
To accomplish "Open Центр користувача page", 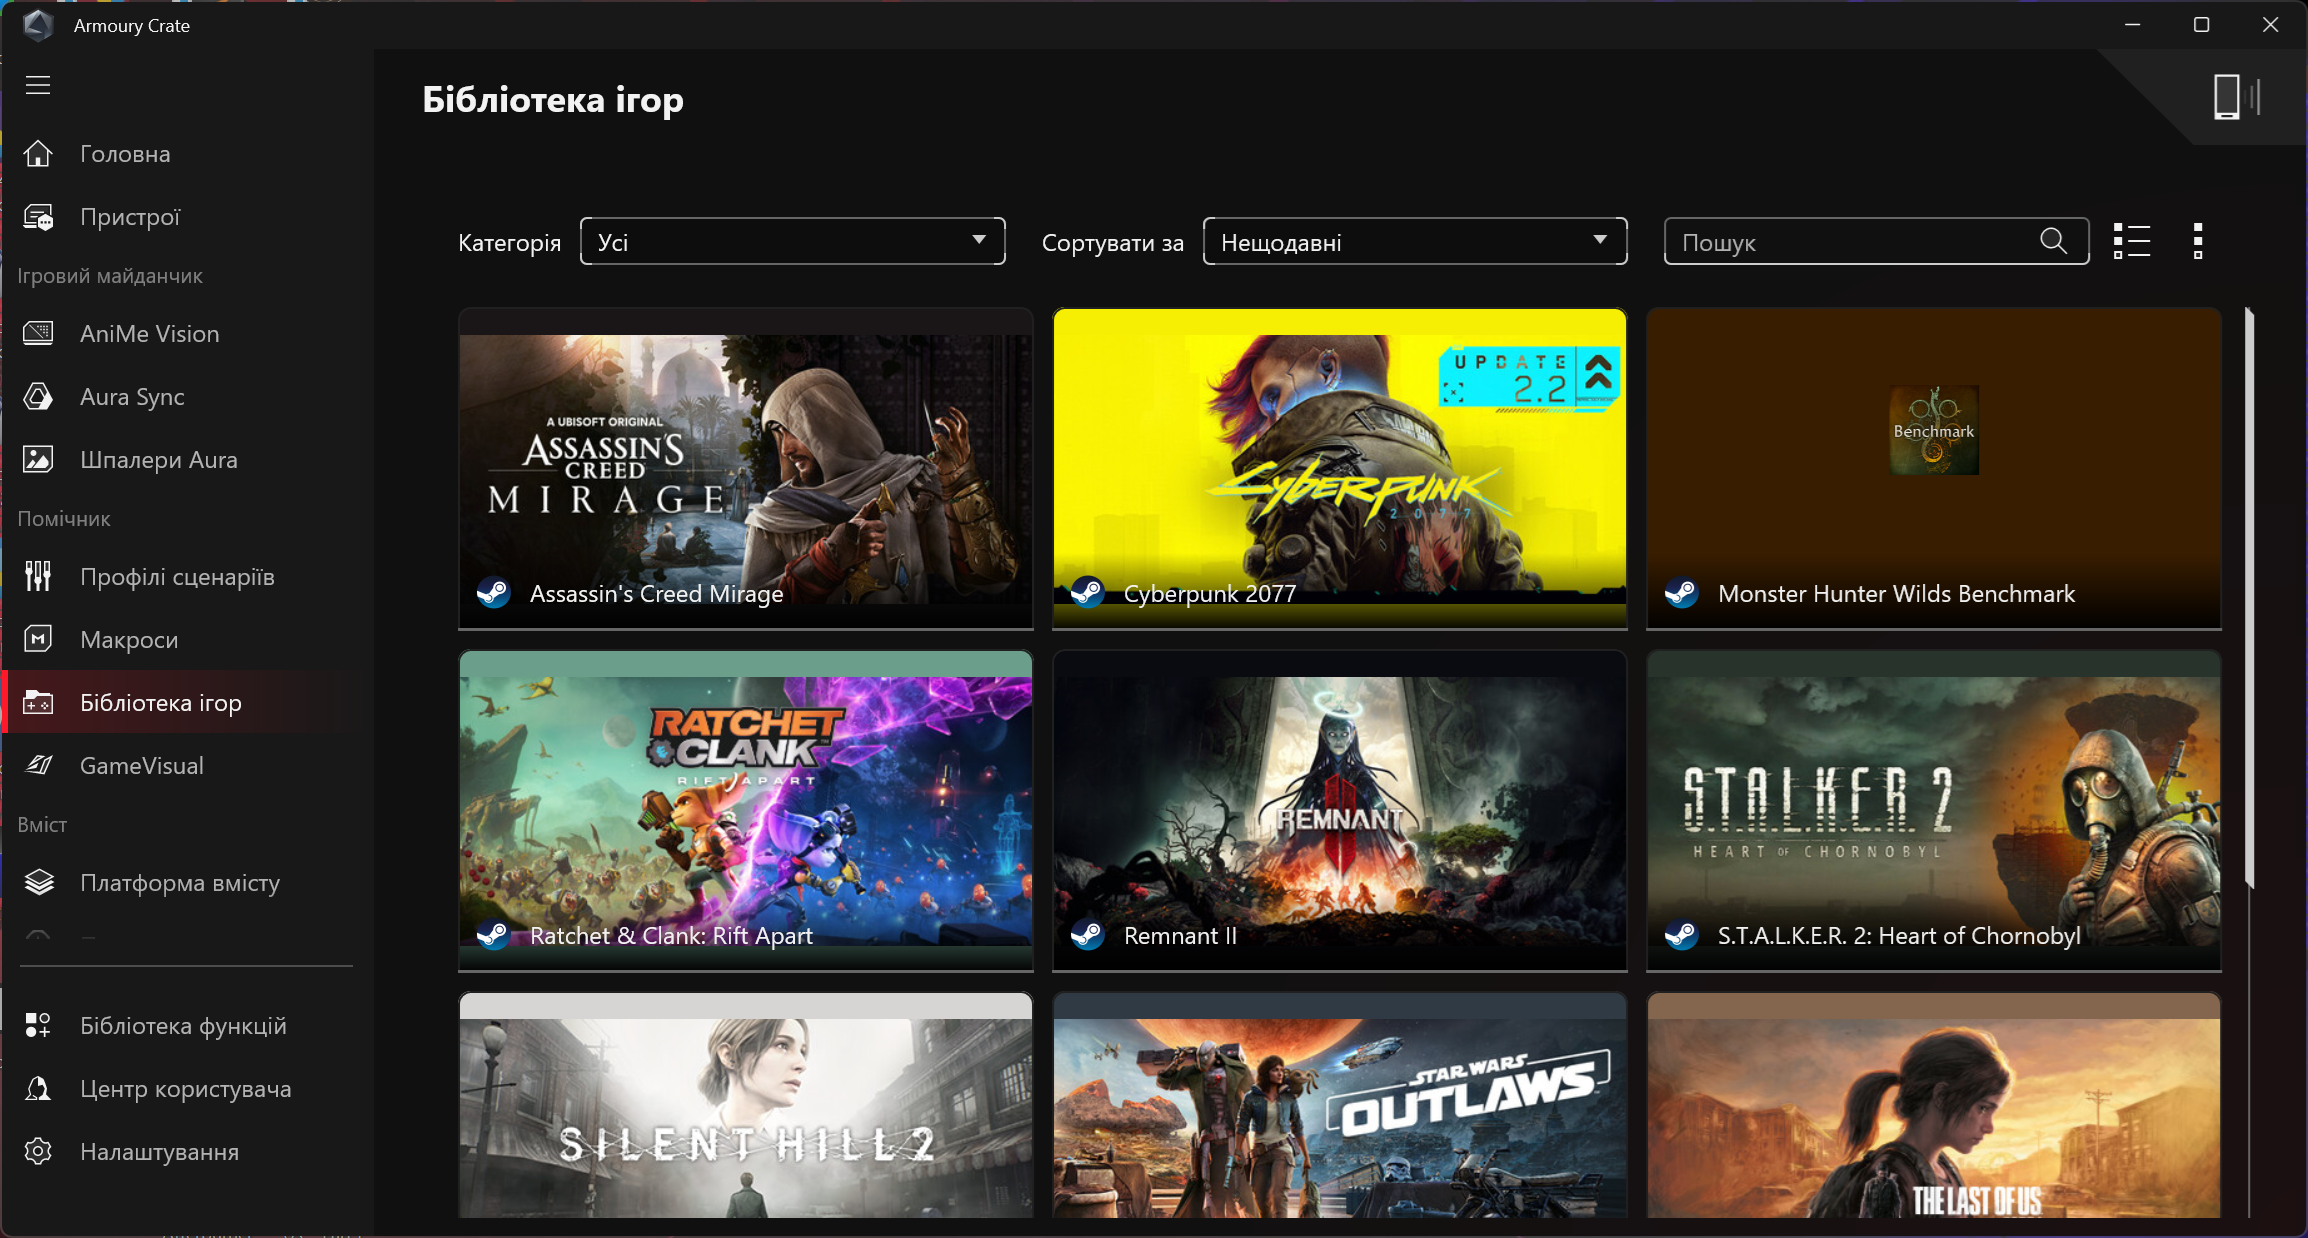I will tap(185, 1089).
